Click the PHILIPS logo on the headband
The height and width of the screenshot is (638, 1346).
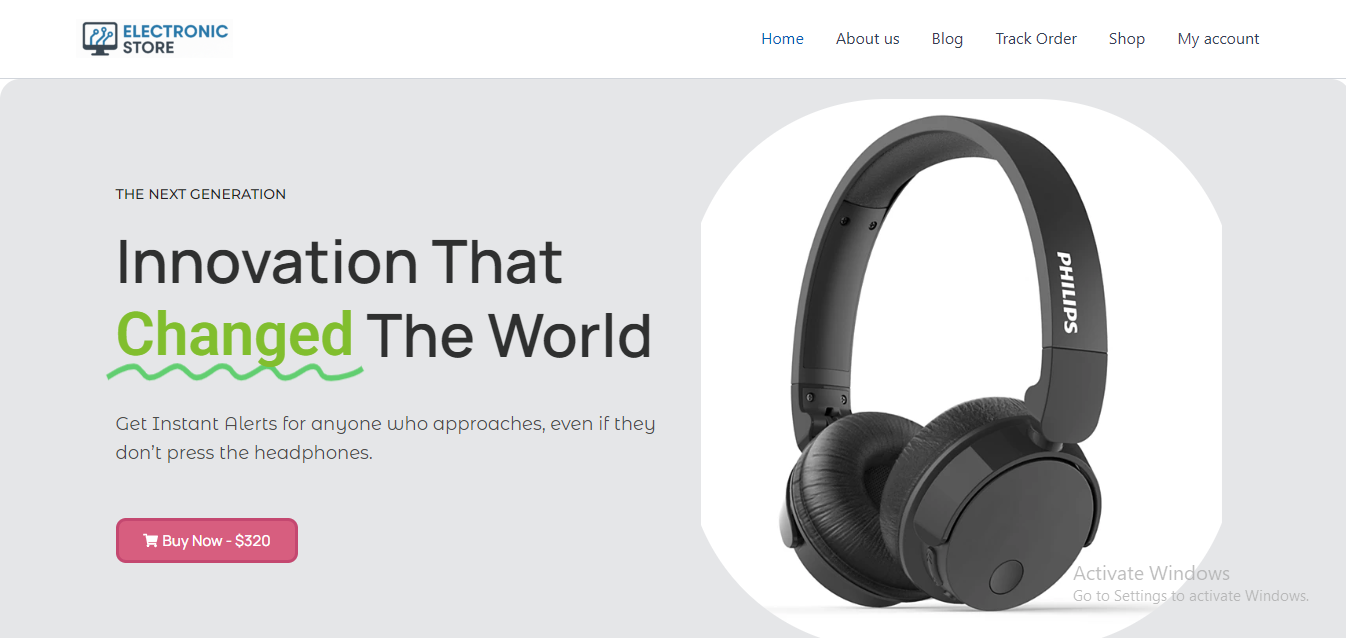(1067, 292)
